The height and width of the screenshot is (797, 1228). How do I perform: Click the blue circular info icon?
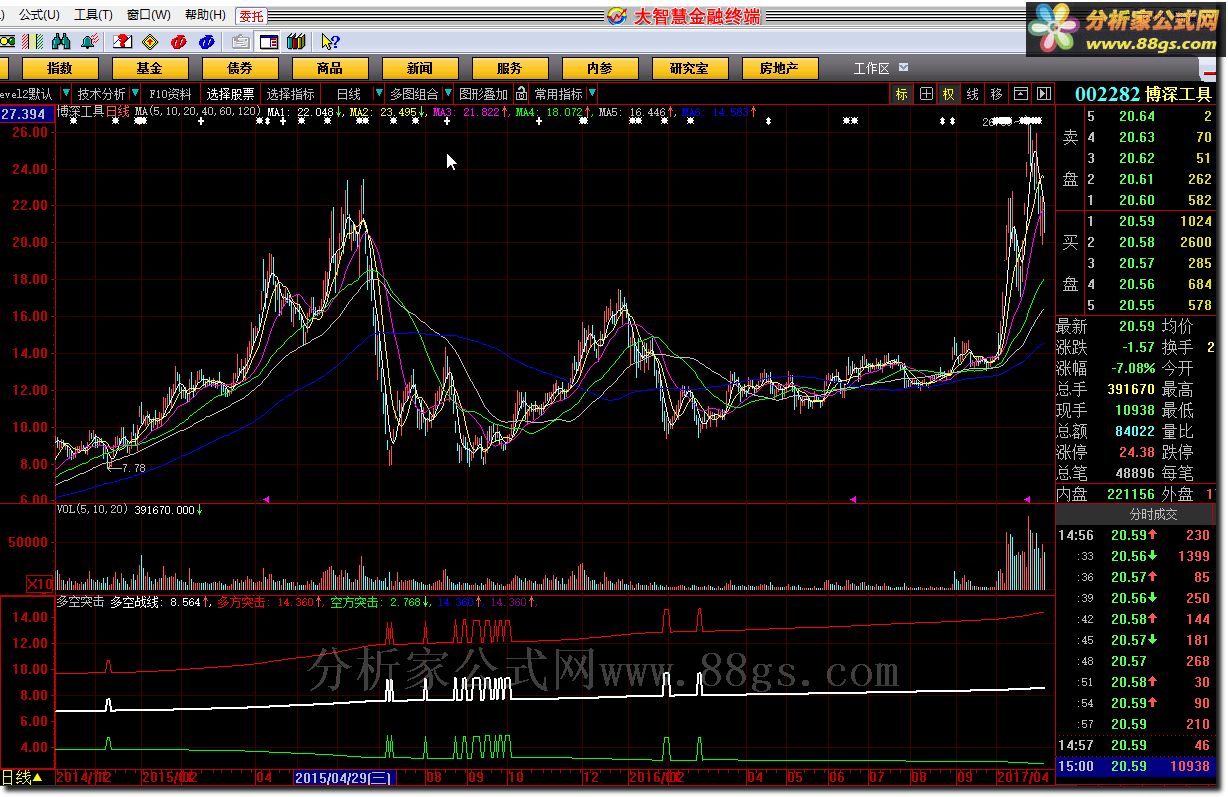coord(207,42)
